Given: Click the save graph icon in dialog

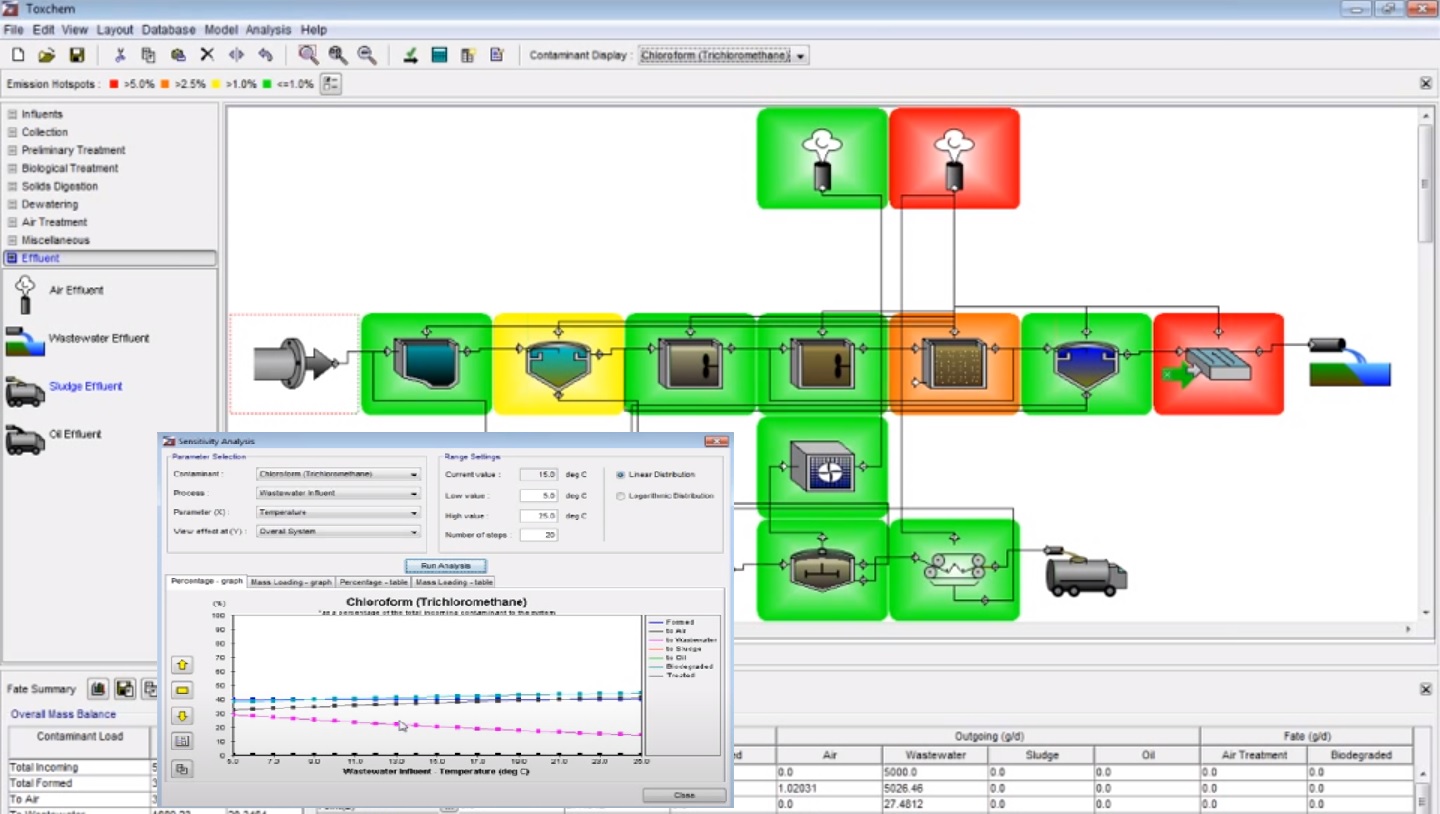Looking at the screenshot, I should [x=182, y=741].
